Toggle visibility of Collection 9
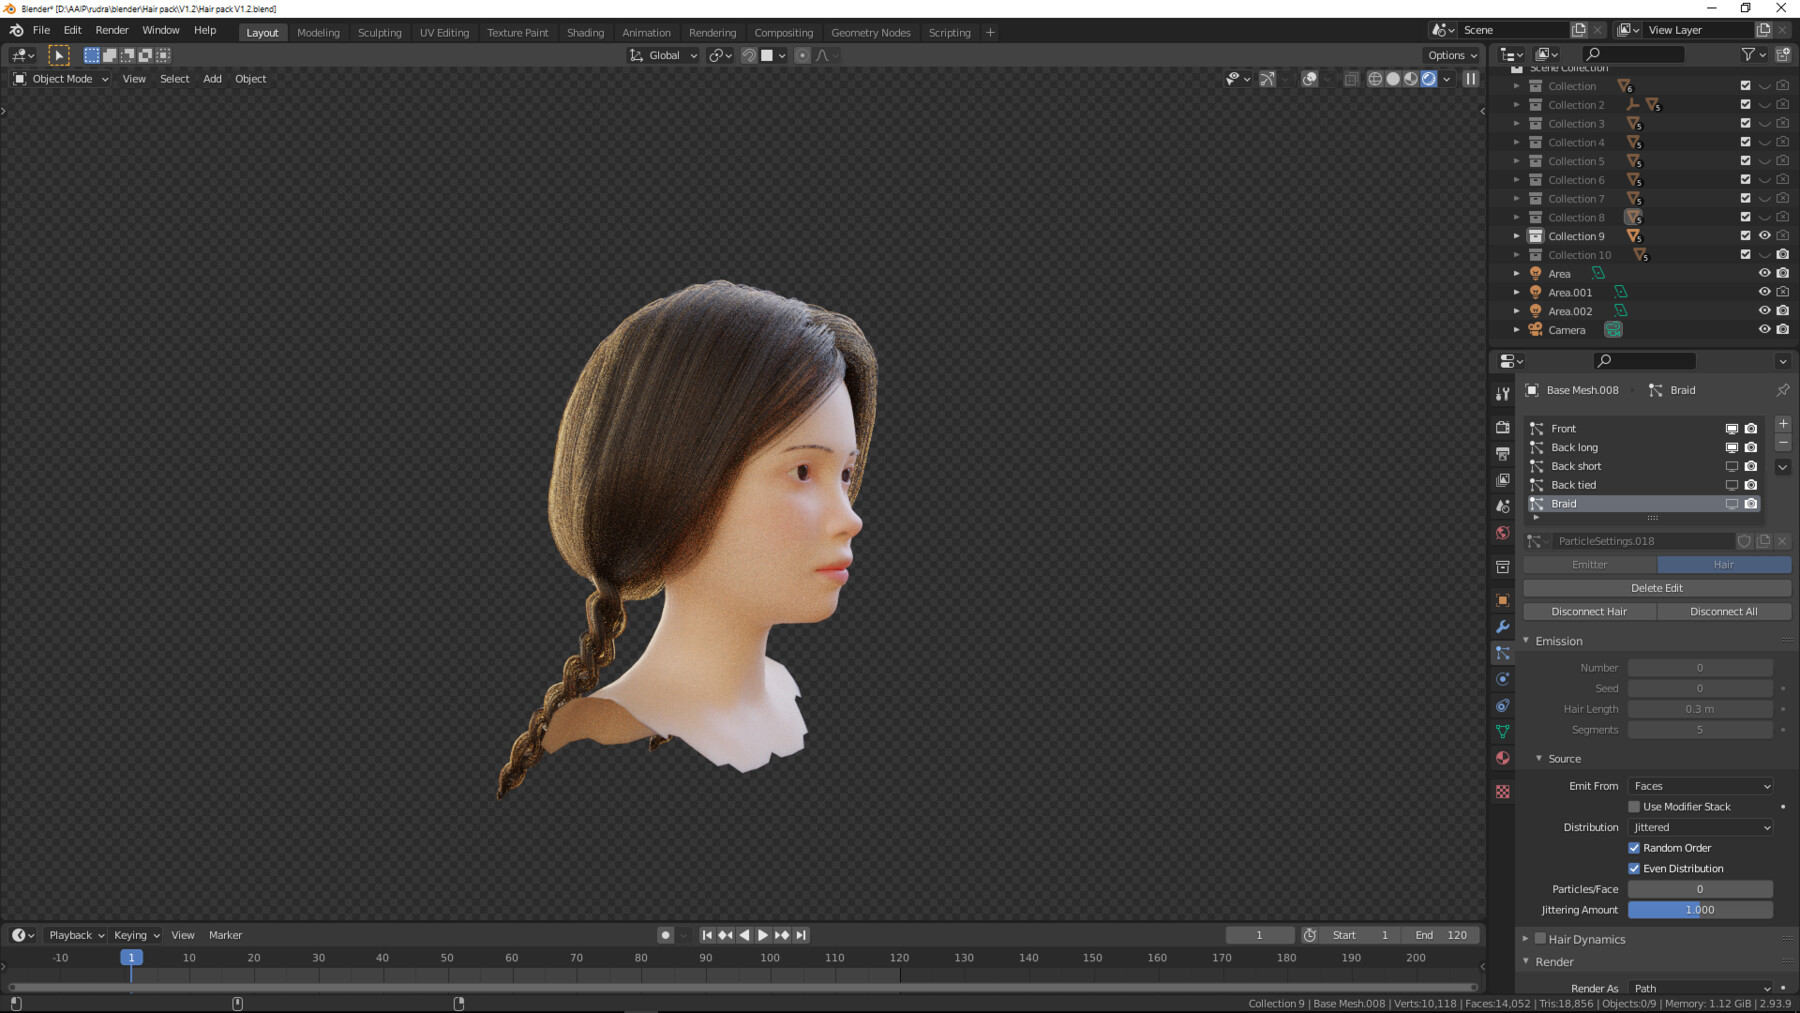1800x1013 pixels. coord(1764,236)
